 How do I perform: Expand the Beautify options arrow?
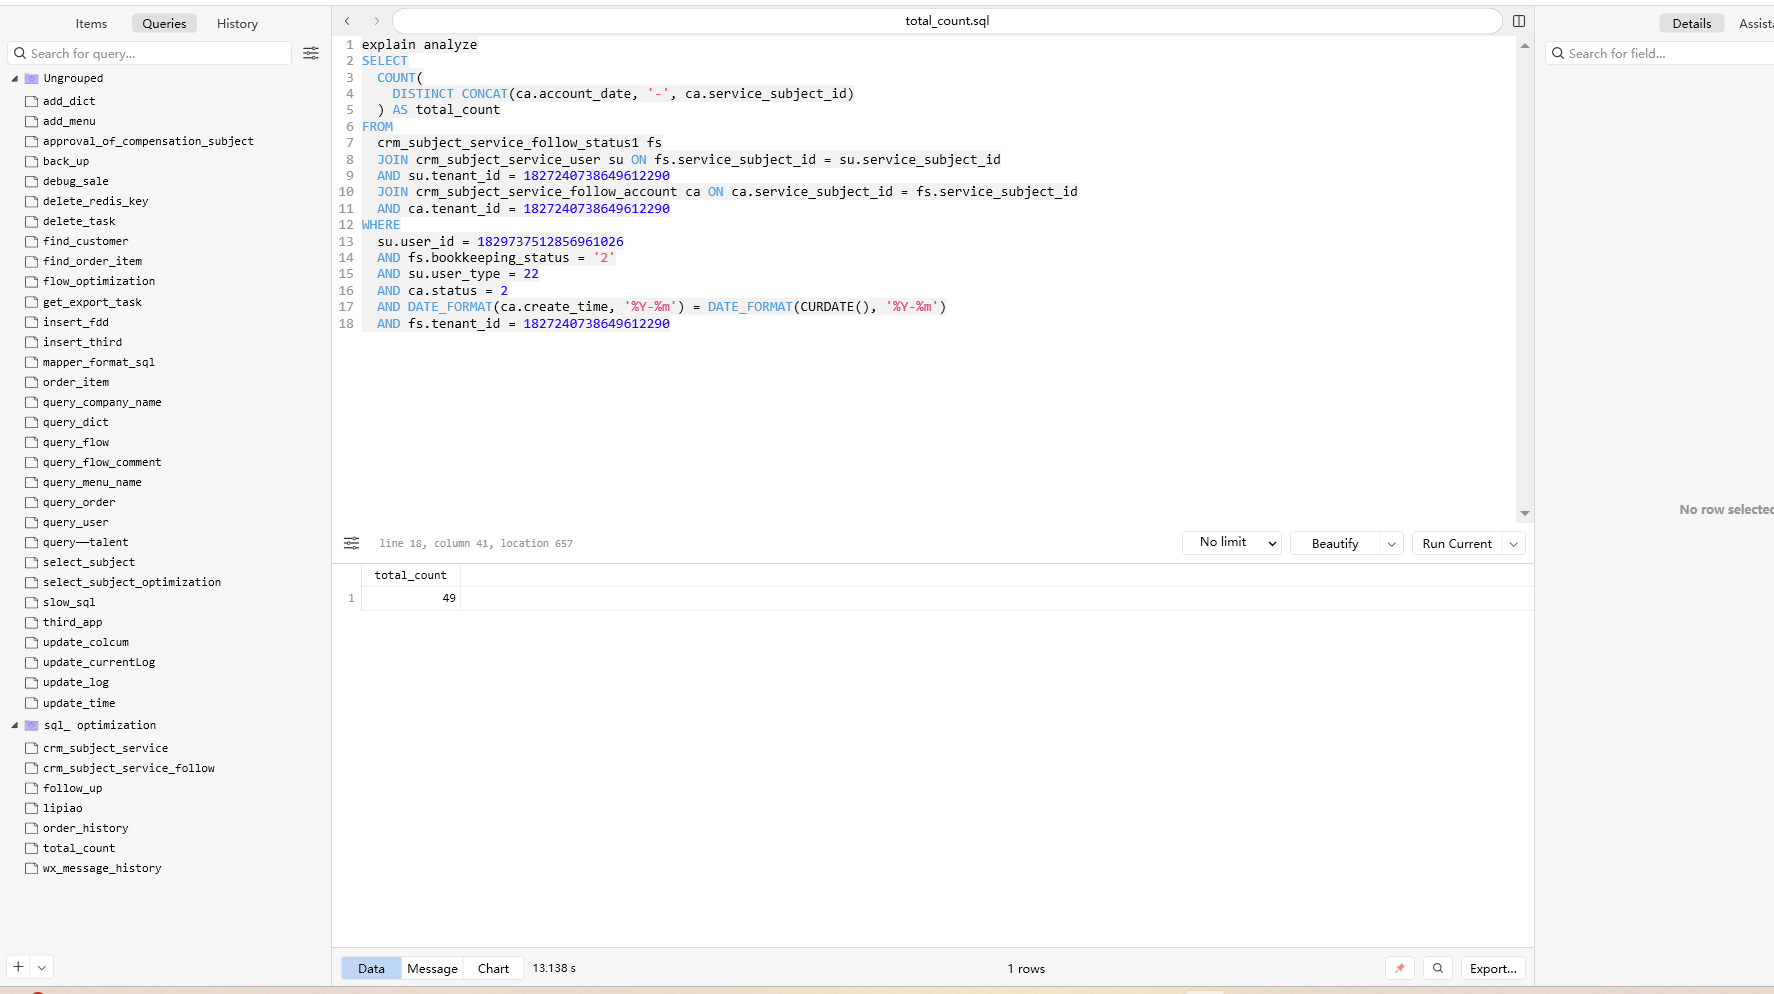click(x=1392, y=544)
